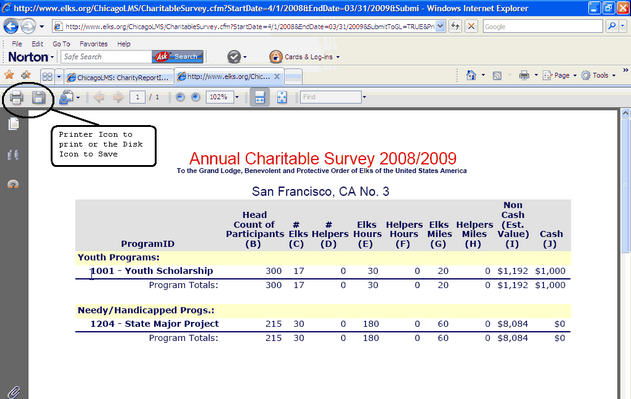Expand the Home button dropdown arrow
631x399 pixels.
tap(483, 75)
